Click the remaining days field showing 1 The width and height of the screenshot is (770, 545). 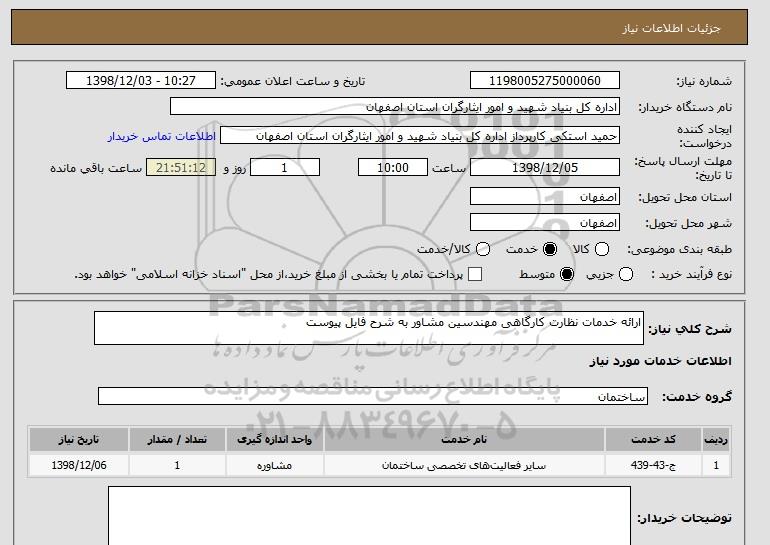(285, 167)
